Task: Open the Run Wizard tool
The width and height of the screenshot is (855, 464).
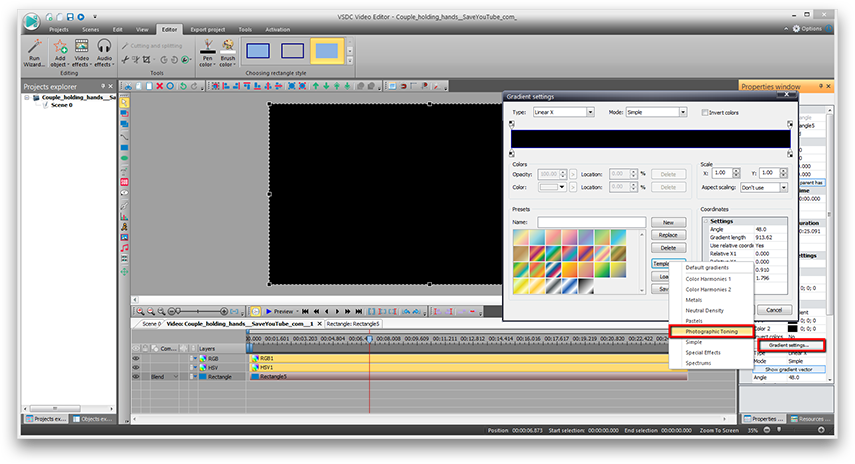Action: point(34,53)
